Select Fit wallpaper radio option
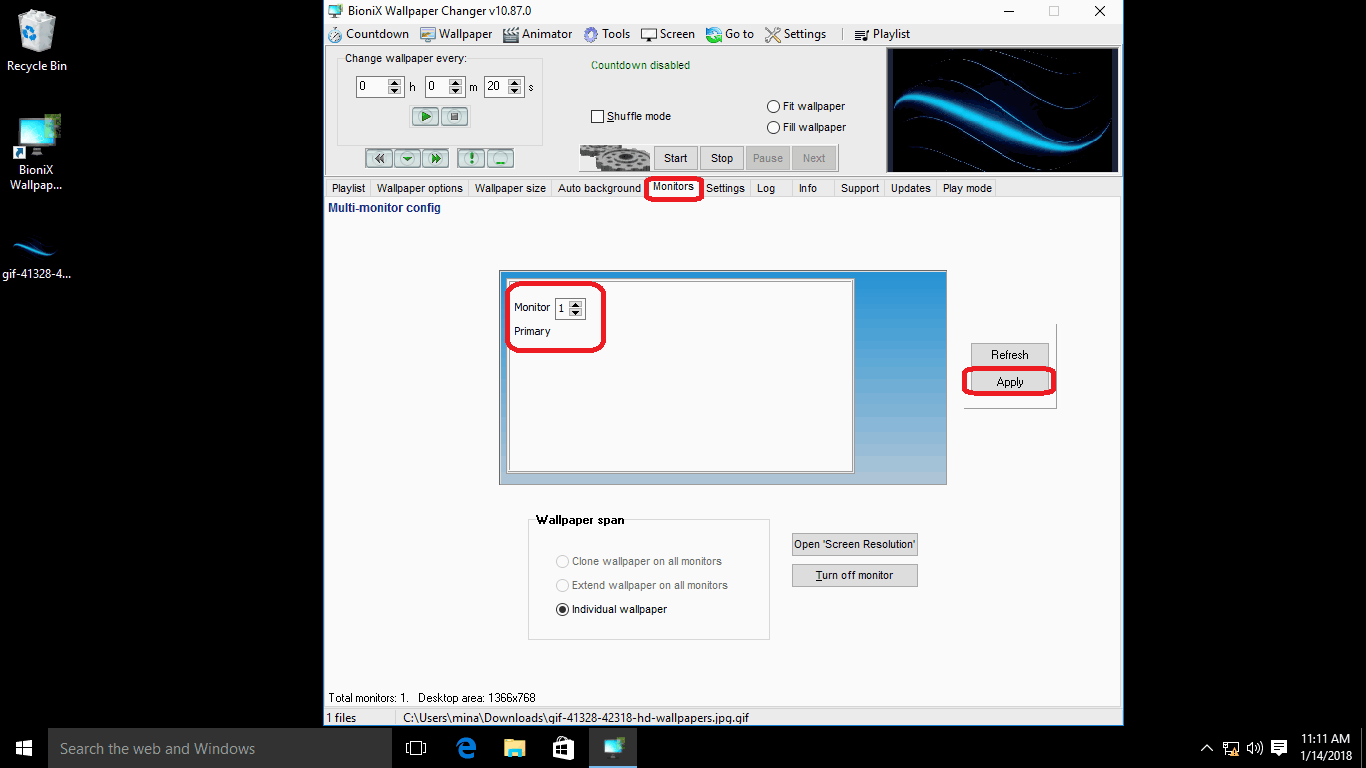 tap(773, 106)
